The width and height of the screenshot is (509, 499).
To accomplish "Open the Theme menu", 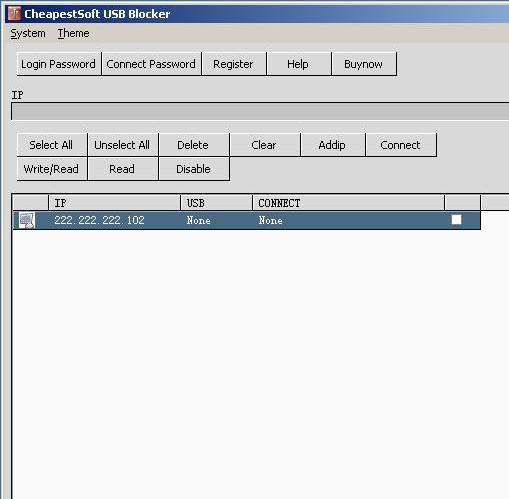I will pos(73,33).
